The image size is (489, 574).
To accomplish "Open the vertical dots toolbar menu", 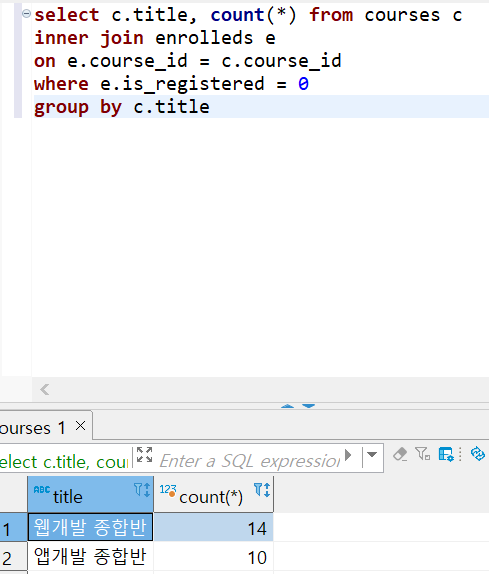I will click(x=460, y=454).
